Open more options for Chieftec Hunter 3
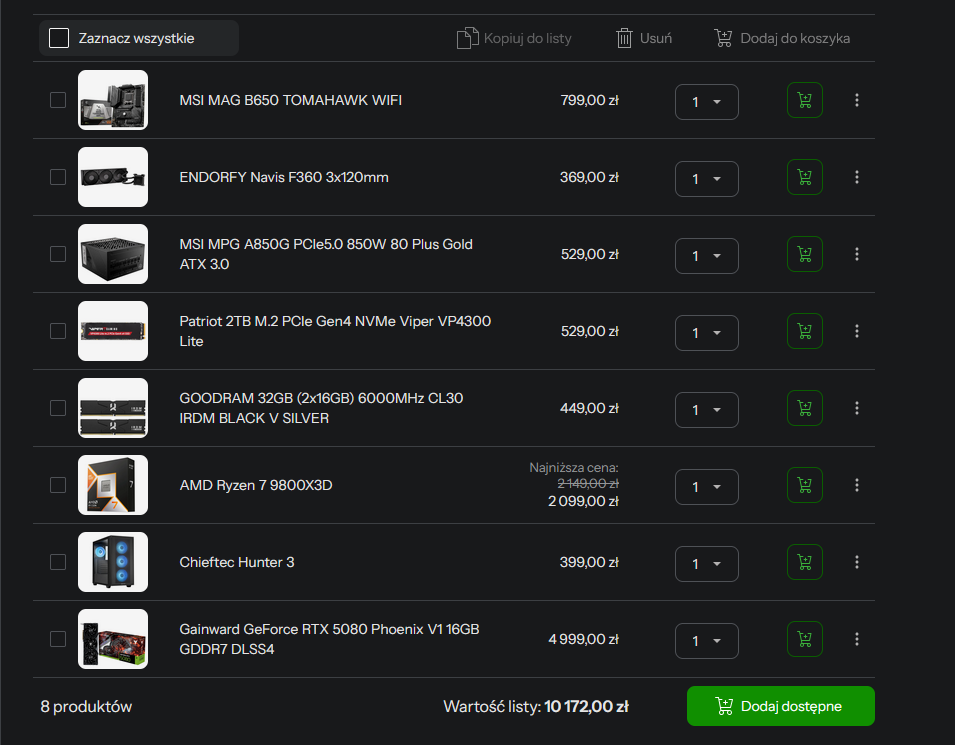 857,562
